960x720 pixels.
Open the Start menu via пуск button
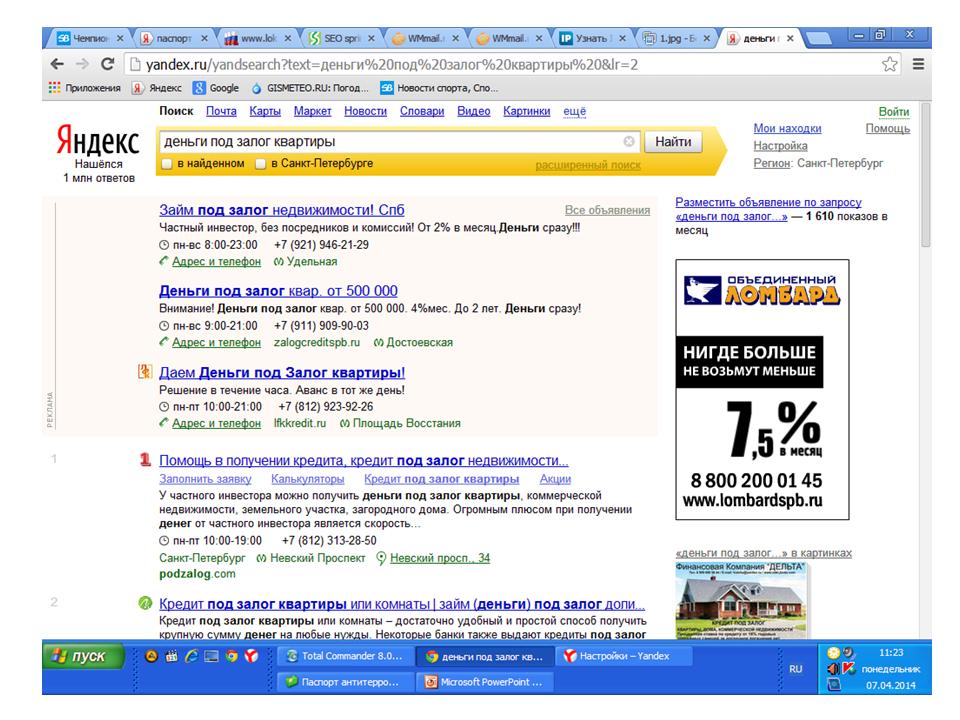83,656
